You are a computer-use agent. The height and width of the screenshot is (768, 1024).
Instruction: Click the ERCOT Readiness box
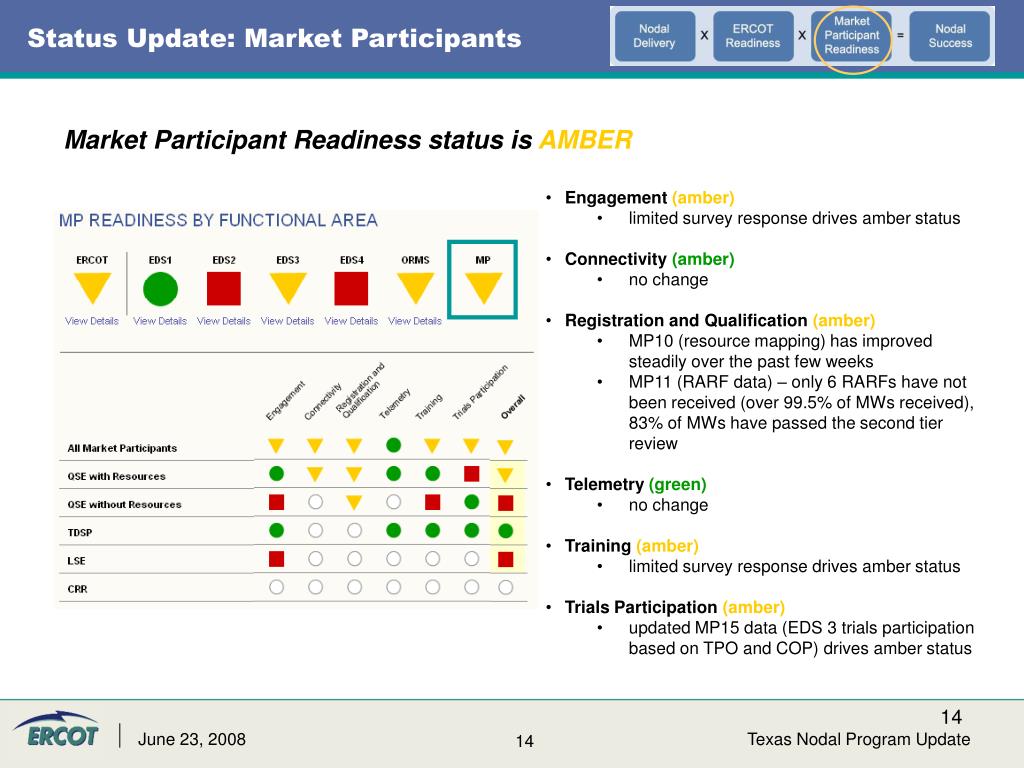click(753, 36)
